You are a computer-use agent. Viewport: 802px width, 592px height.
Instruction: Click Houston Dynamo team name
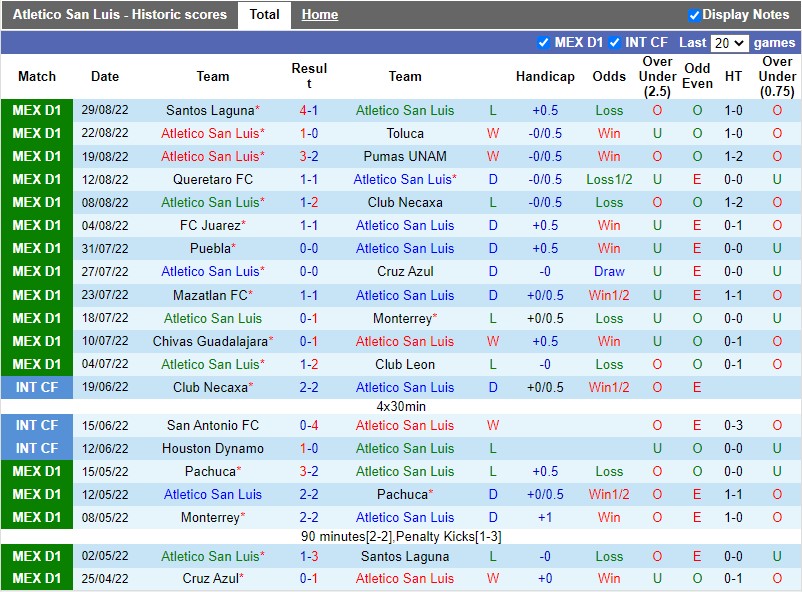(213, 449)
